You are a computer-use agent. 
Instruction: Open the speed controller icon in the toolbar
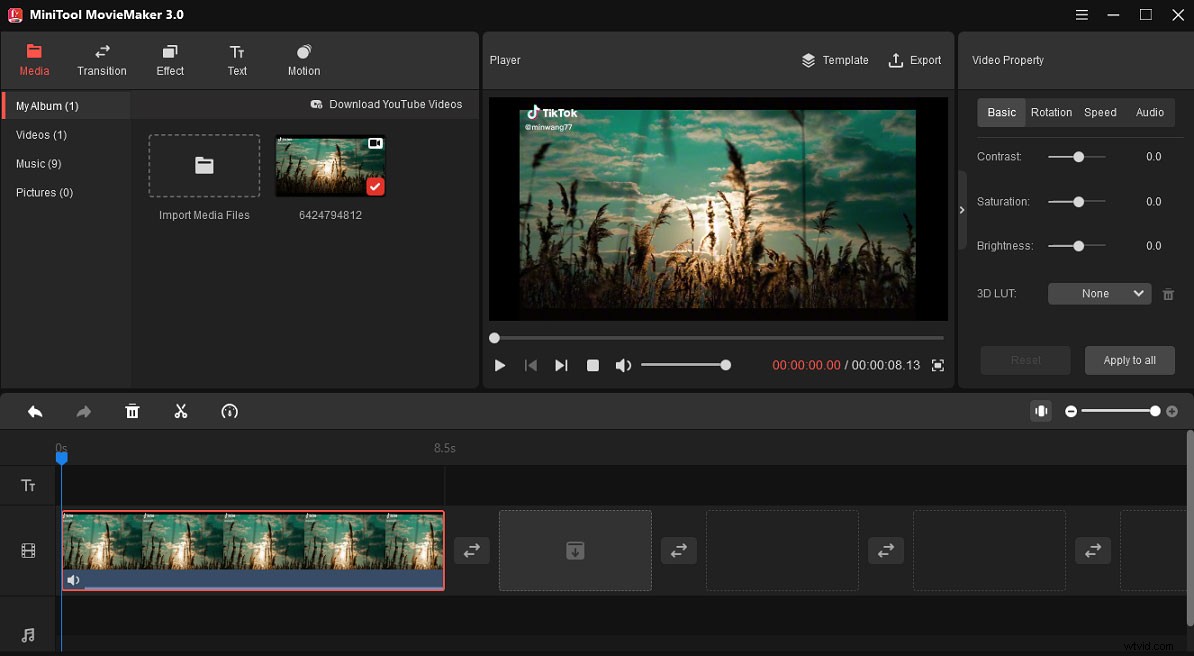tap(229, 411)
